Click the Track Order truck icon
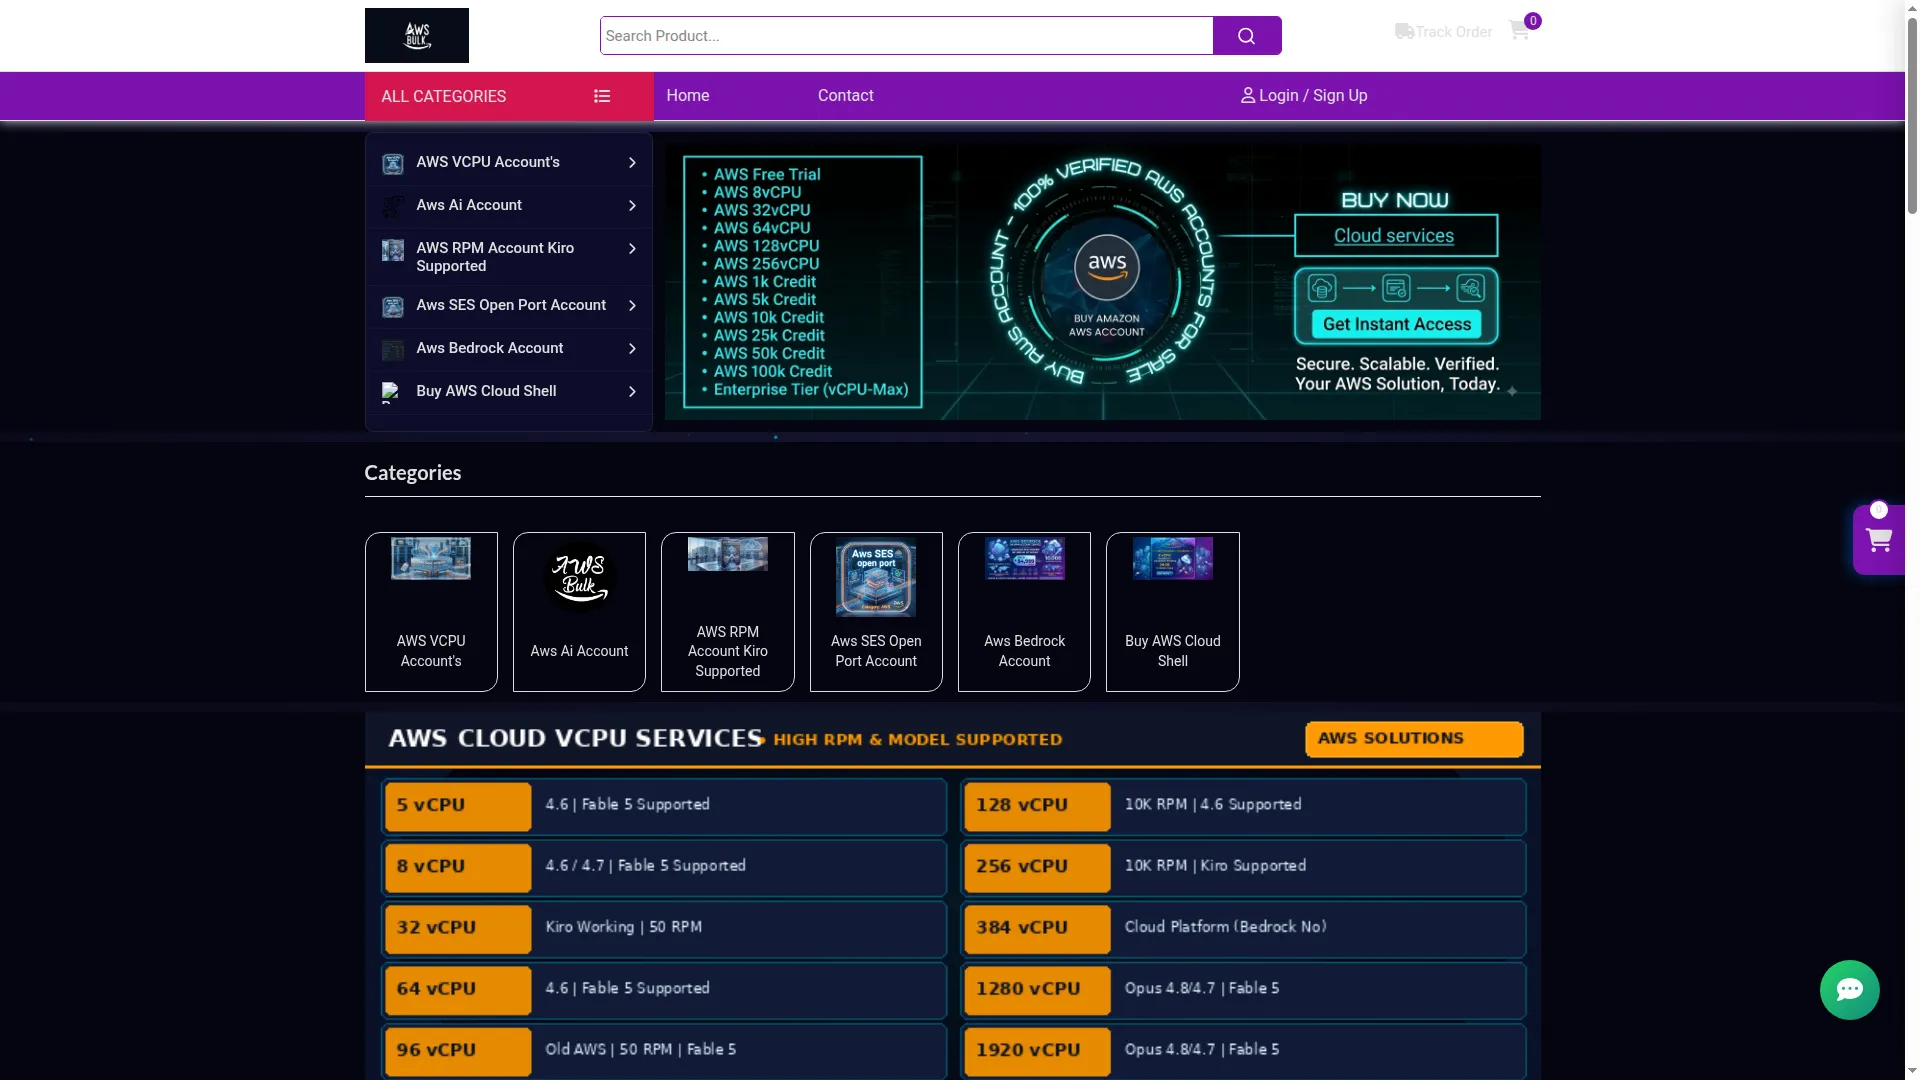1920x1080 pixels. pos(1404,32)
